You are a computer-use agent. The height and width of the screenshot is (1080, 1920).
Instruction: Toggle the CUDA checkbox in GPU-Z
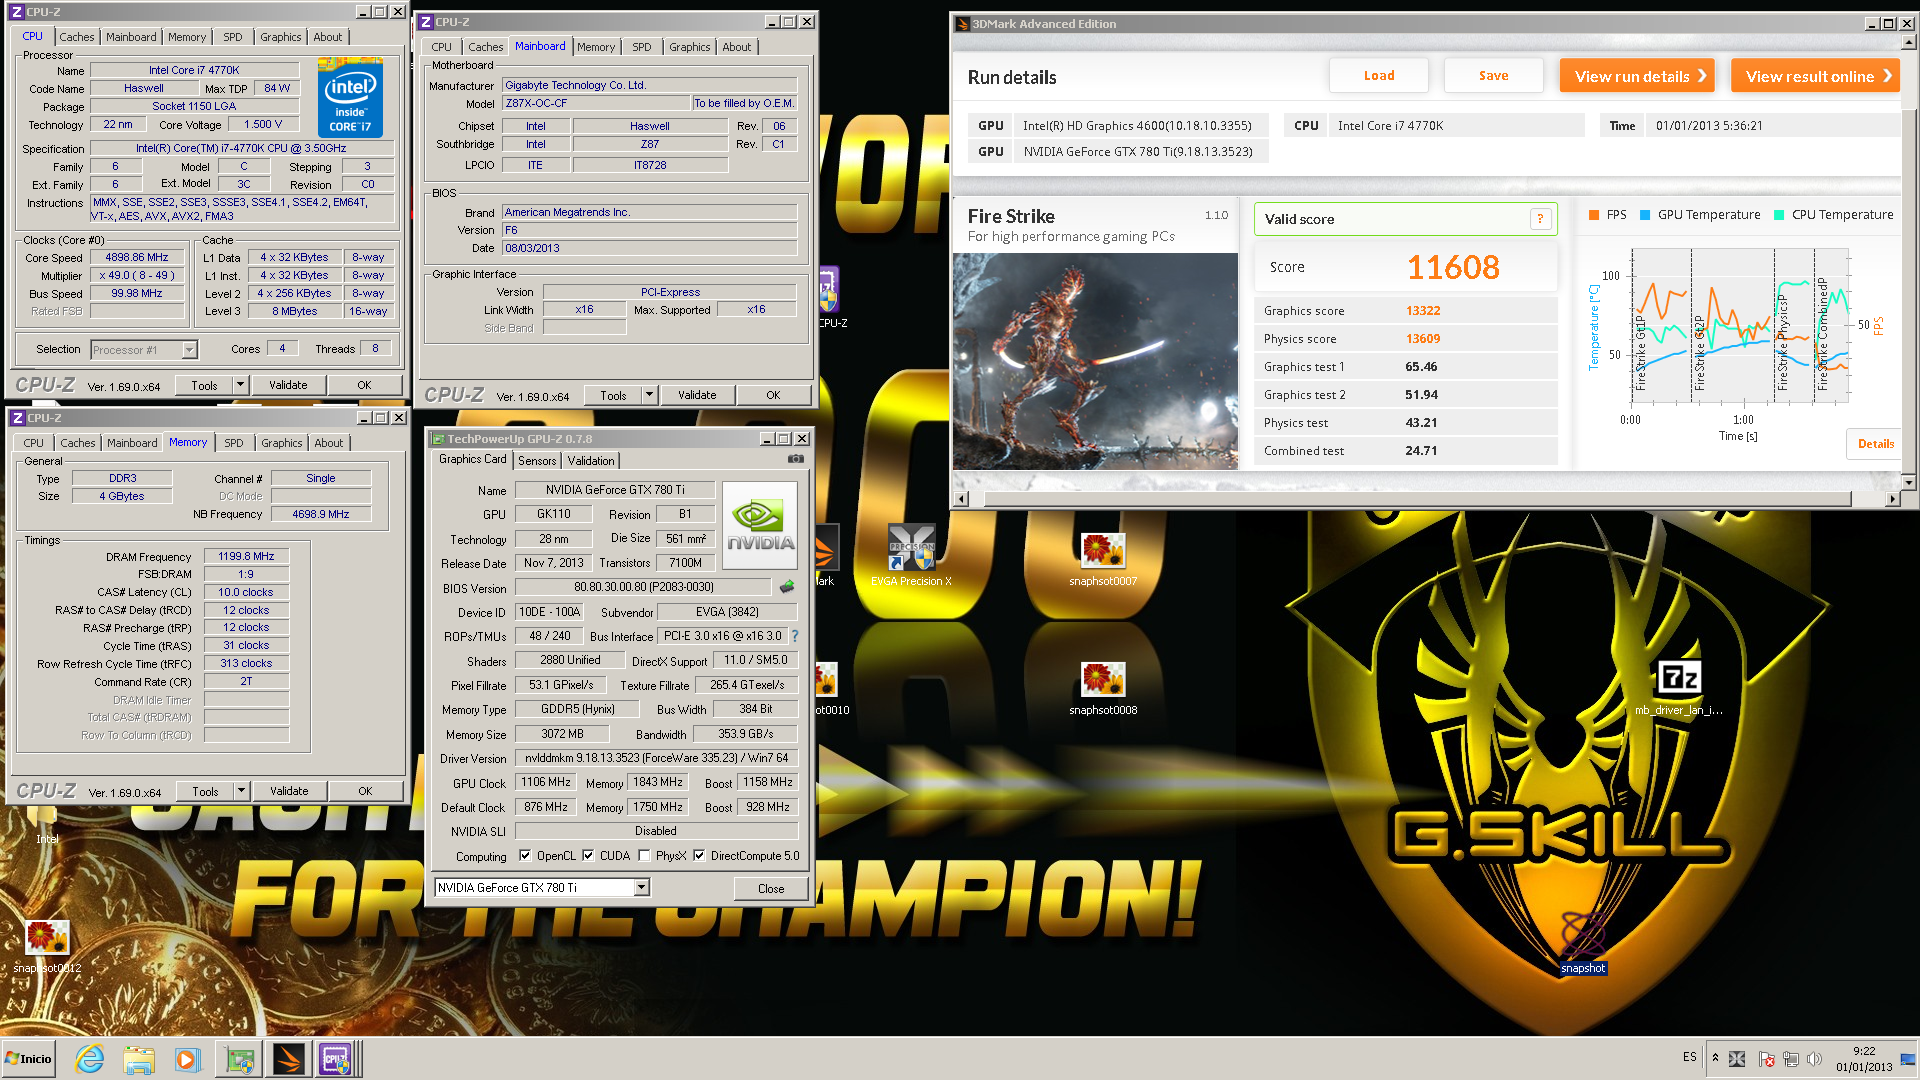pos(588,856)
